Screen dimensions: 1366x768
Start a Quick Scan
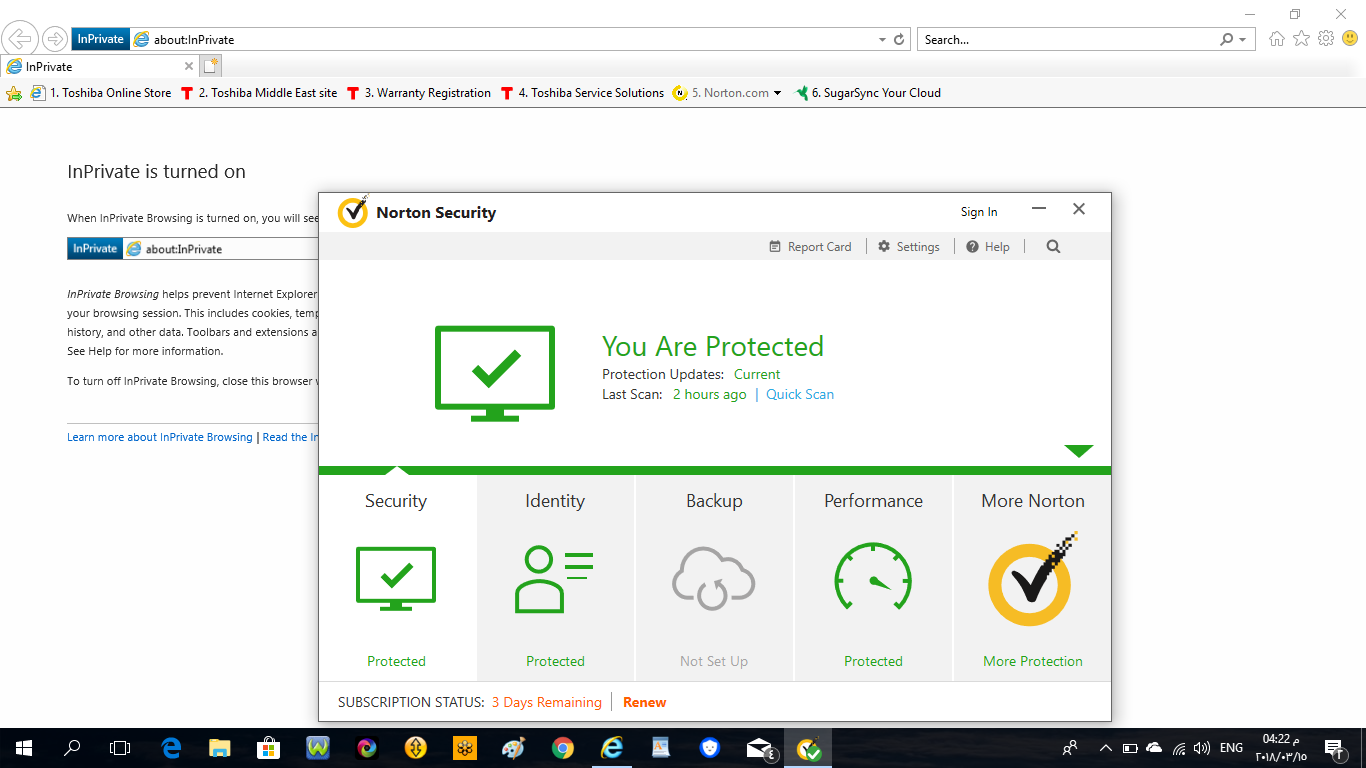[800, 394]
